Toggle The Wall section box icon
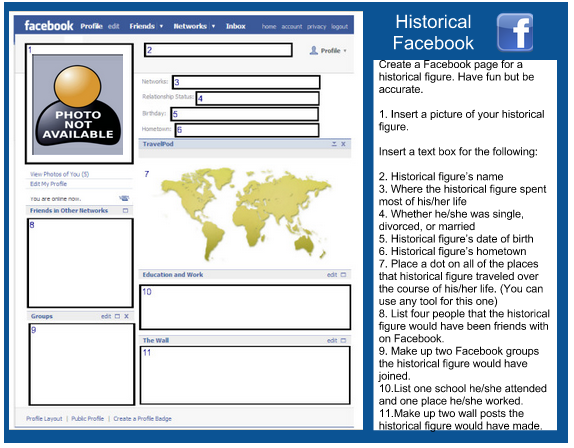 [x=343, y=340]
